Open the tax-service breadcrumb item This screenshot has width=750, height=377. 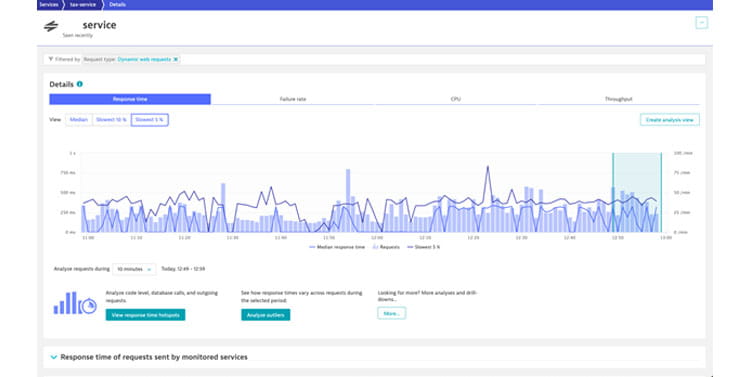coord(82,4)
